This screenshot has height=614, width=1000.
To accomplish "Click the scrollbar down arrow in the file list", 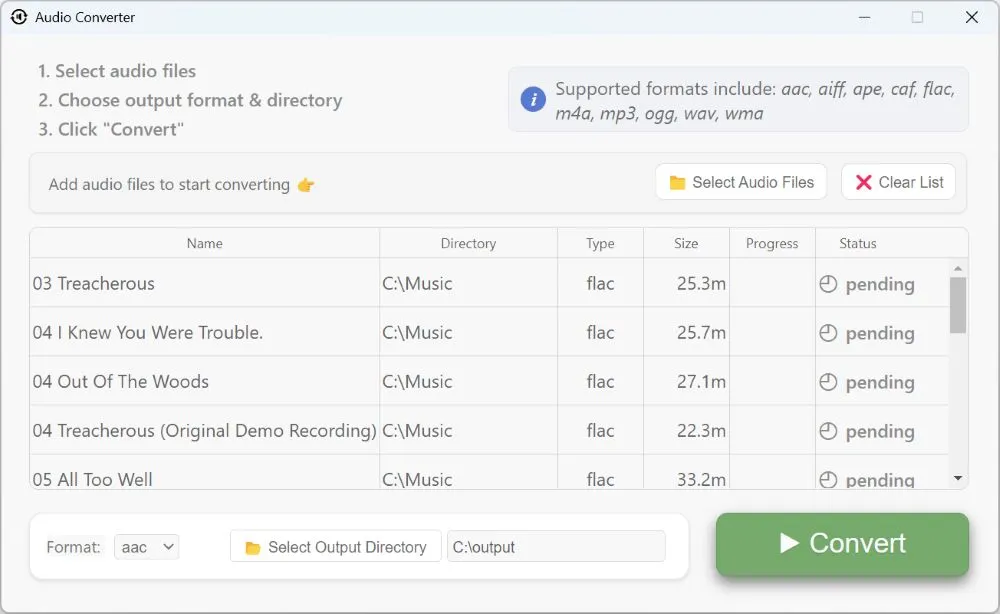I will (958, 478).
